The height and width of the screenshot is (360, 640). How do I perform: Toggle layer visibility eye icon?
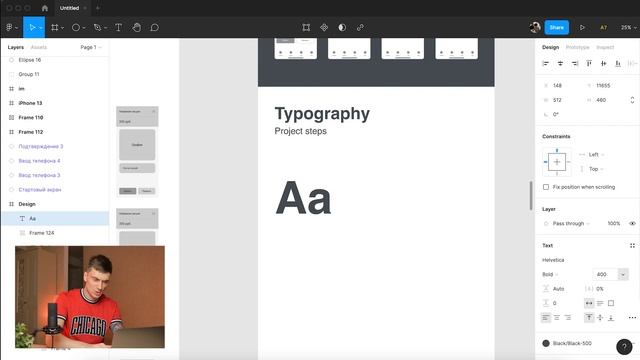[x=632, y=223]
